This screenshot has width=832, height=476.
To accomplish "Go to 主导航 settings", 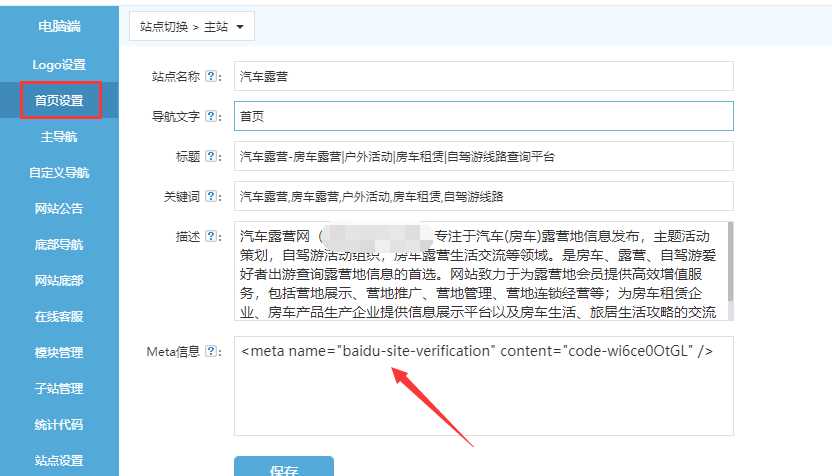I will tap(59, 136).
